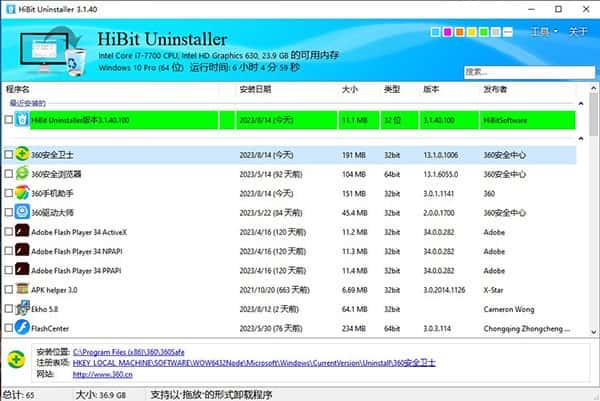
Task: Select the blue theme color swatch
Action: (435, 32)
